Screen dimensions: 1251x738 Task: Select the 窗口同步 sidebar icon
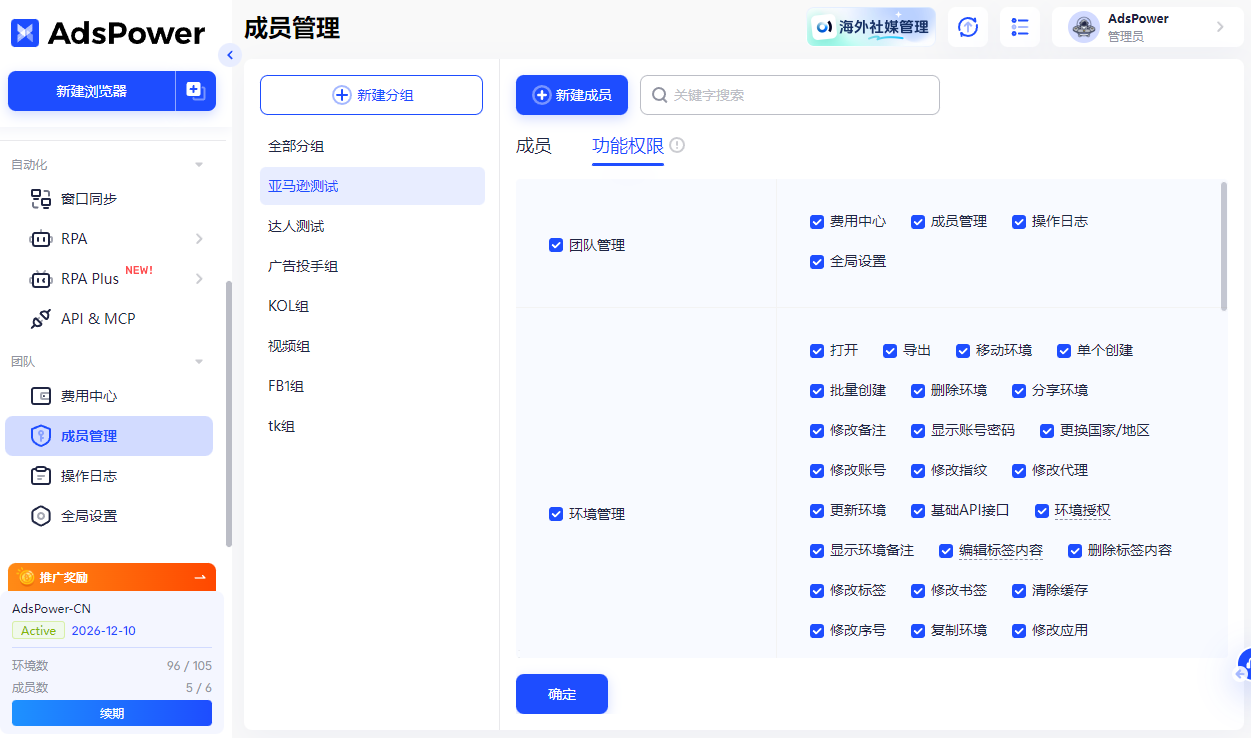coord(40,198)
